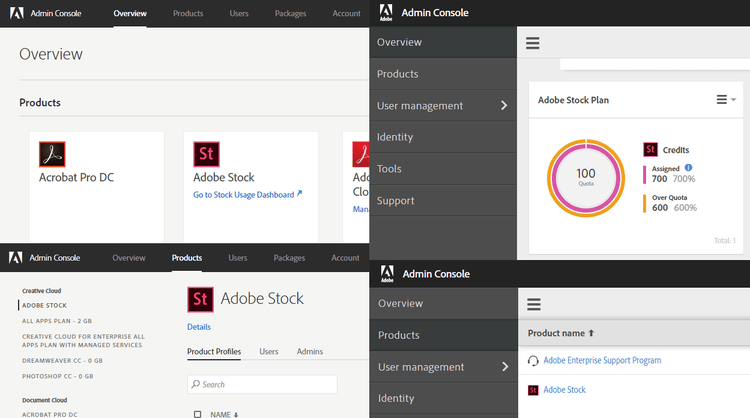The image size is (750, 418).
Task: Select Overview in bottom-right sidebar
Action: 444,303
